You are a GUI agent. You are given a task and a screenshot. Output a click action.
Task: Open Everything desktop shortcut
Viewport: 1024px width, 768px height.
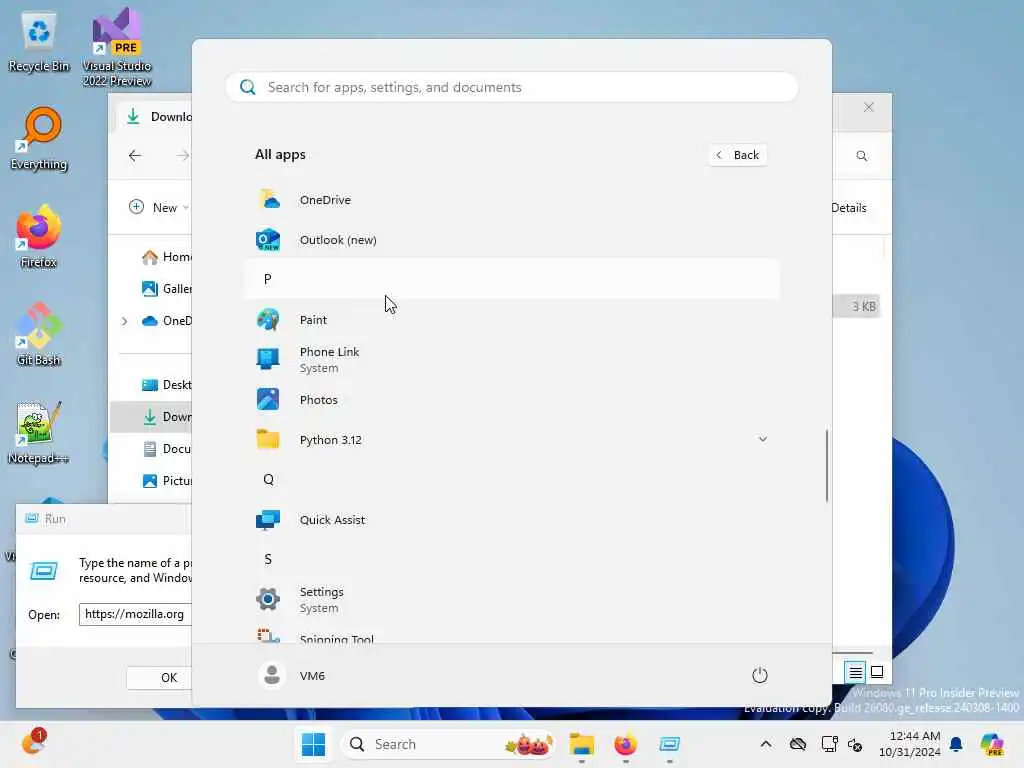(39, 140)
